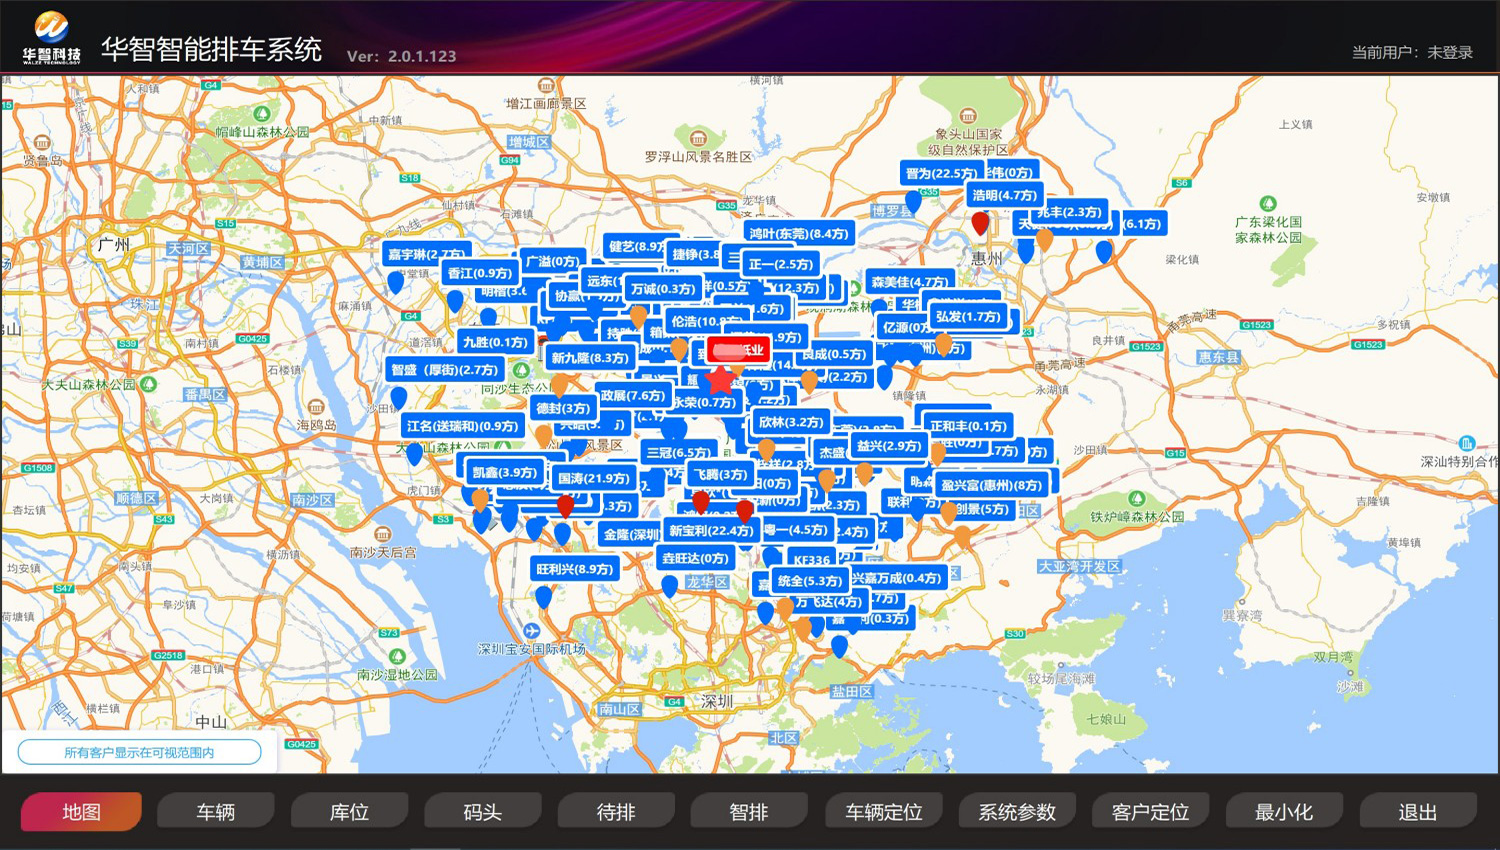Click 所有客户显示在可视范围内 button
Image resolution: width=1500 pixels, height=850 pixels.
click(139, 752)
